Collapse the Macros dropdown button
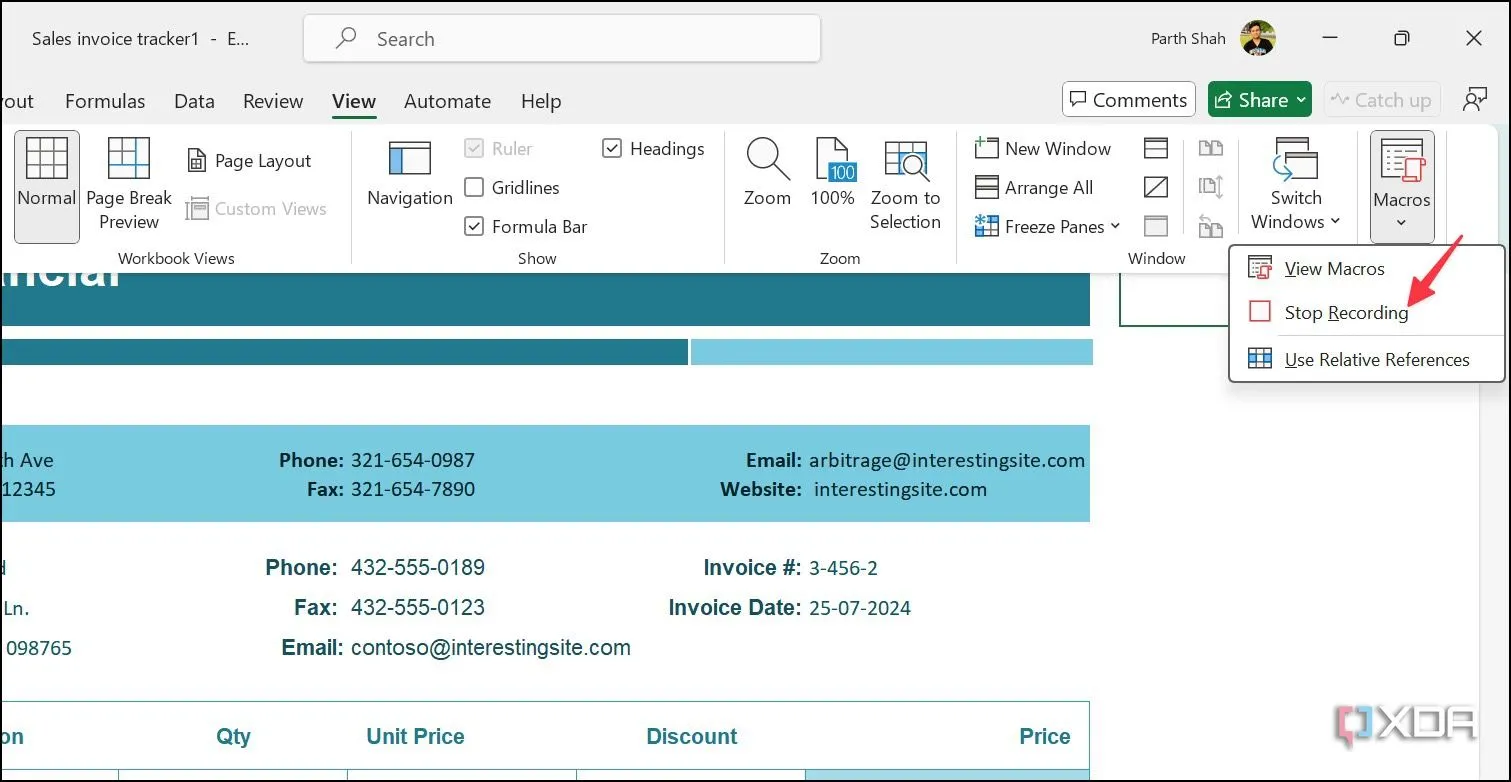 point(1401,187)
